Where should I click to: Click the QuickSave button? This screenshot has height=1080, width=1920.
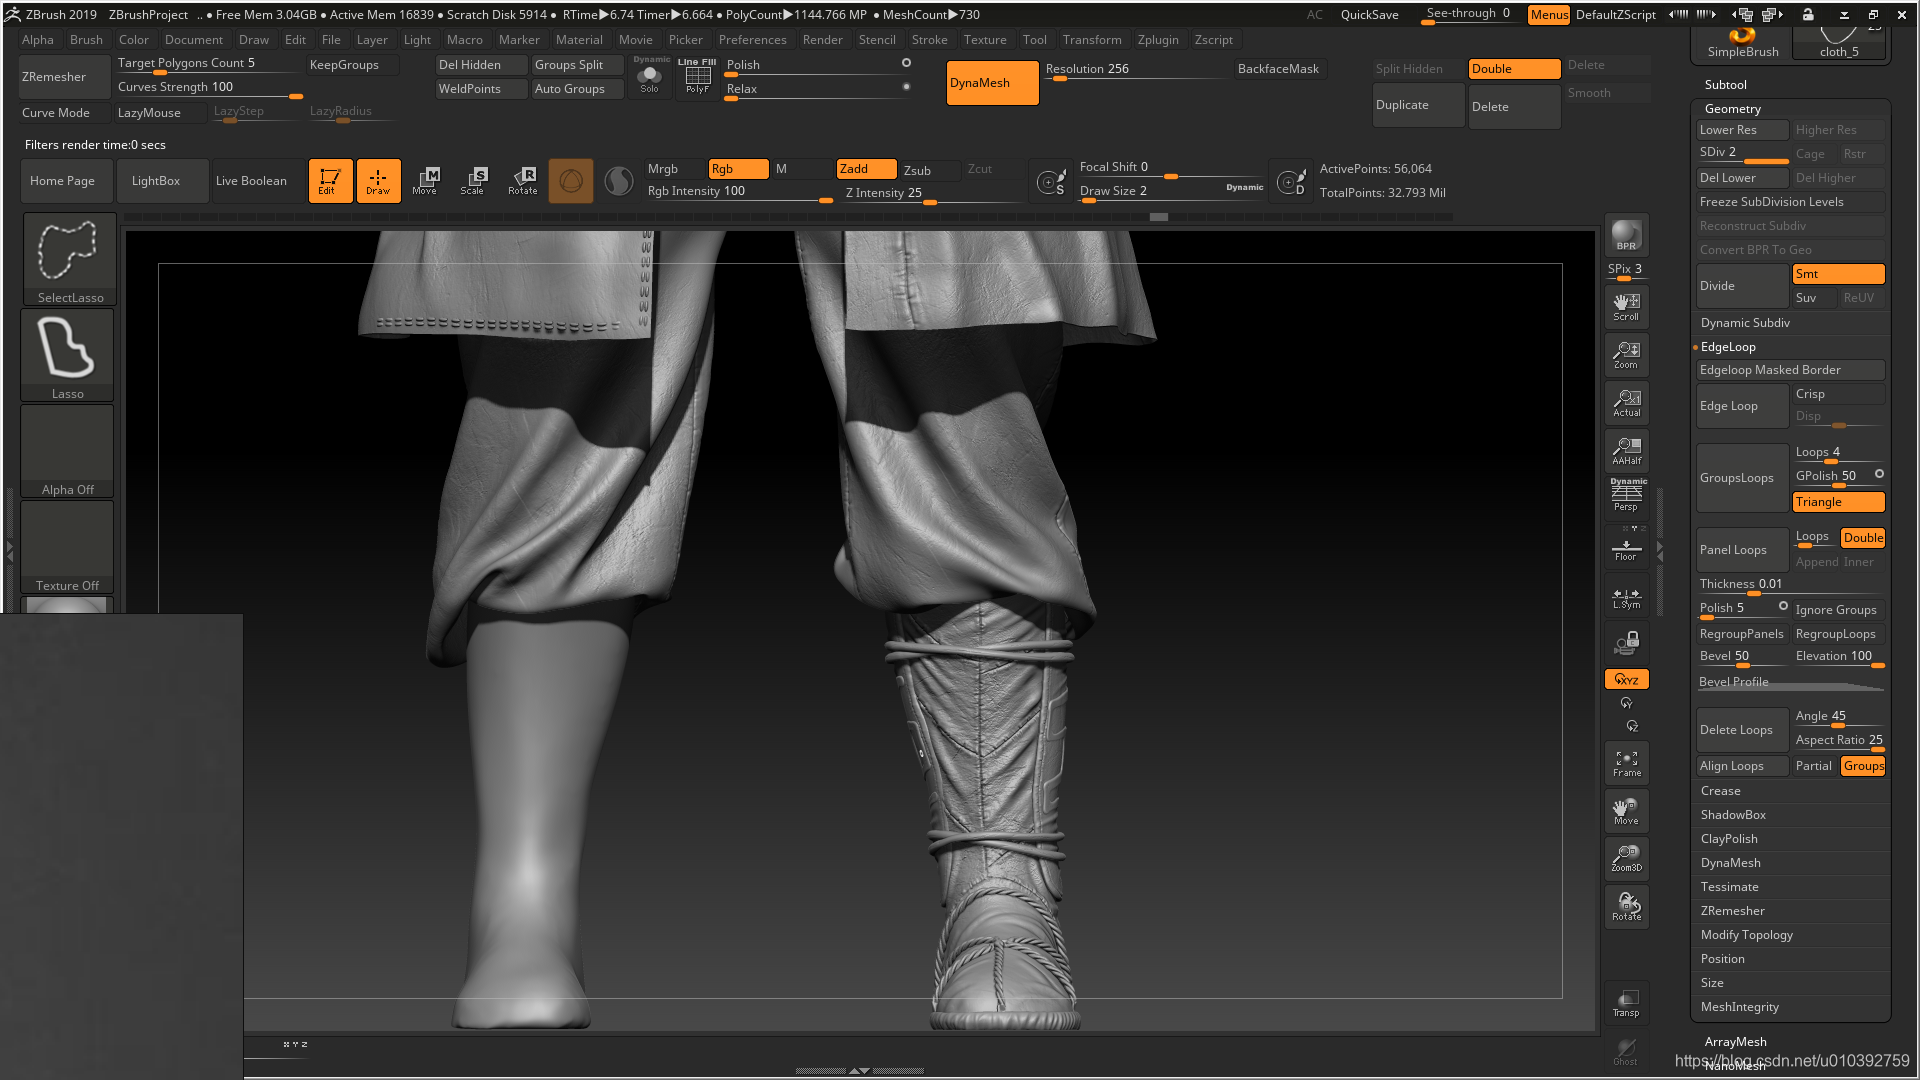(x=1369, y=15)
